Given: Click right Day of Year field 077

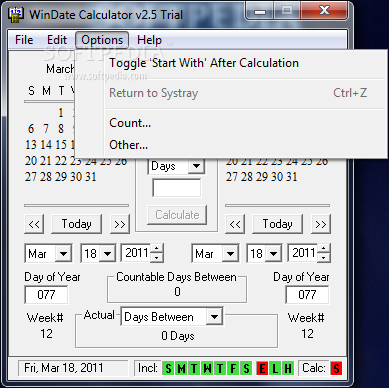Looking at the screenshot, I should tap(307, 295).
